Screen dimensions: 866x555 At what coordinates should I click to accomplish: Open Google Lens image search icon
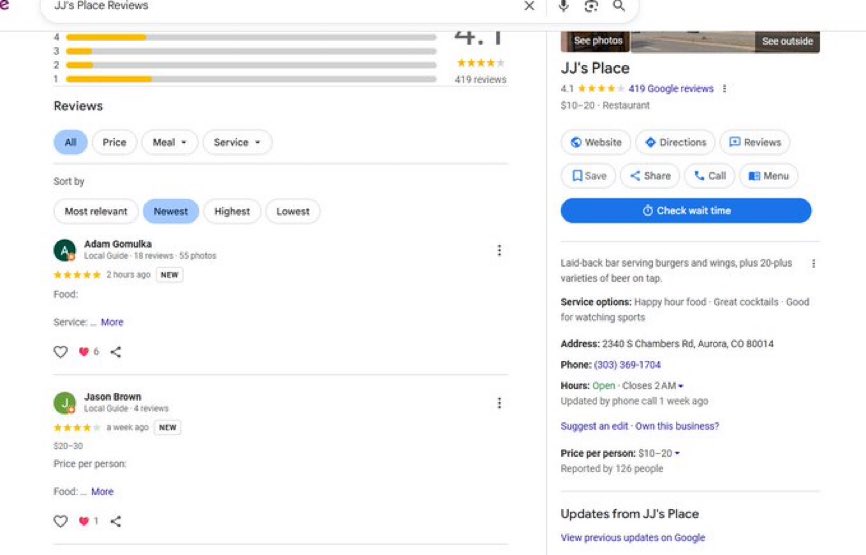(x=591, y=6)
